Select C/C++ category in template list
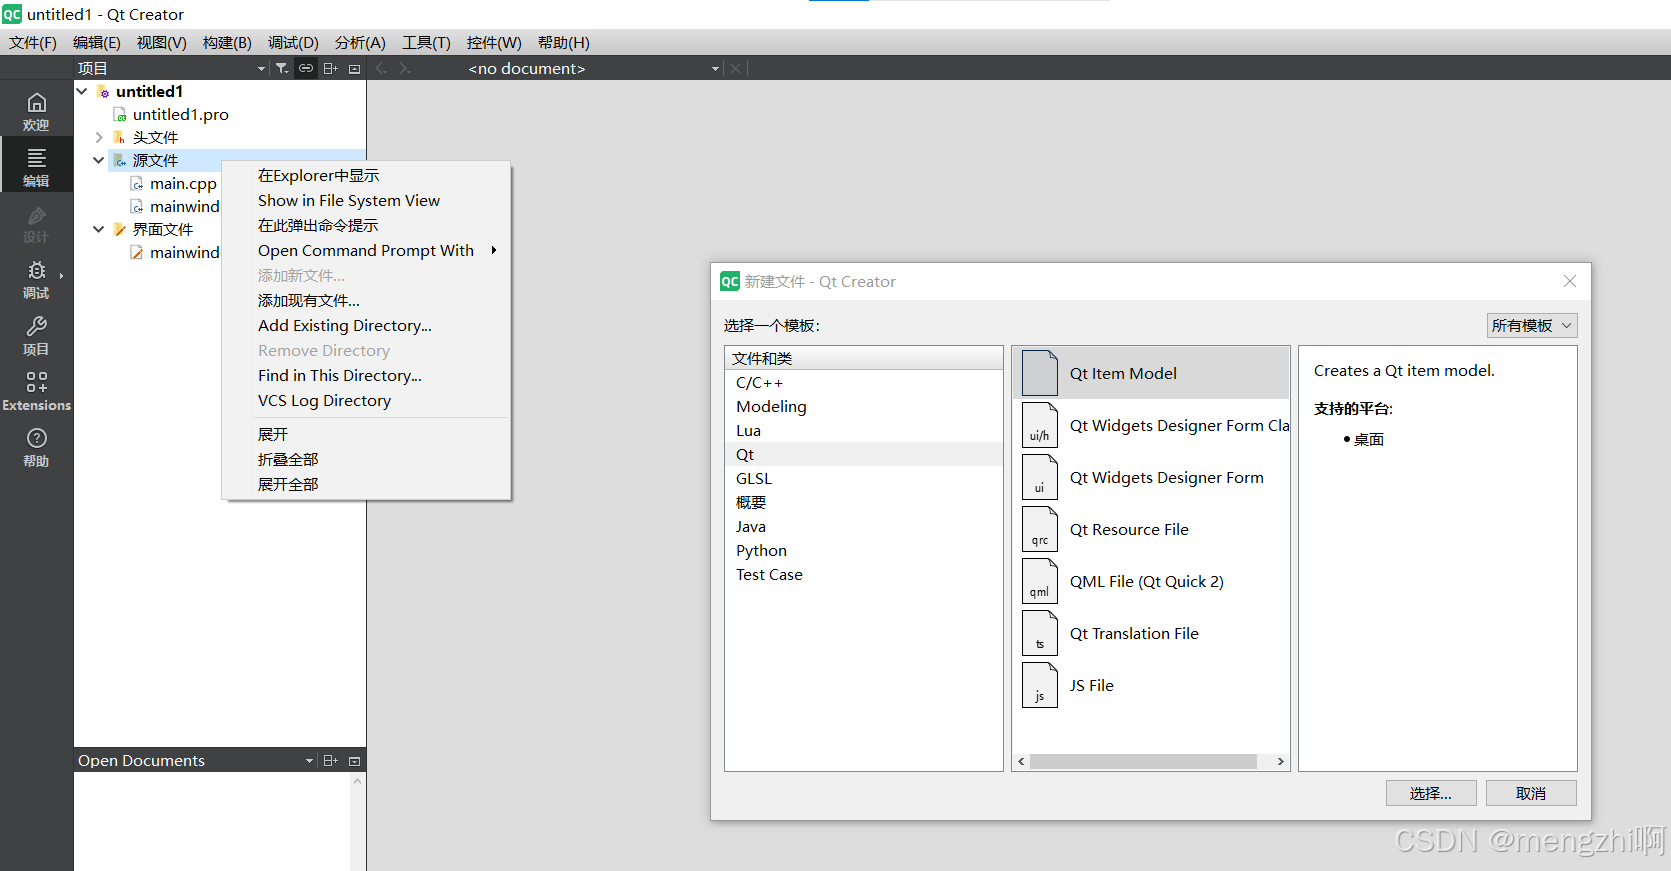Screen dimensions: 1671x871 (864, 382)
